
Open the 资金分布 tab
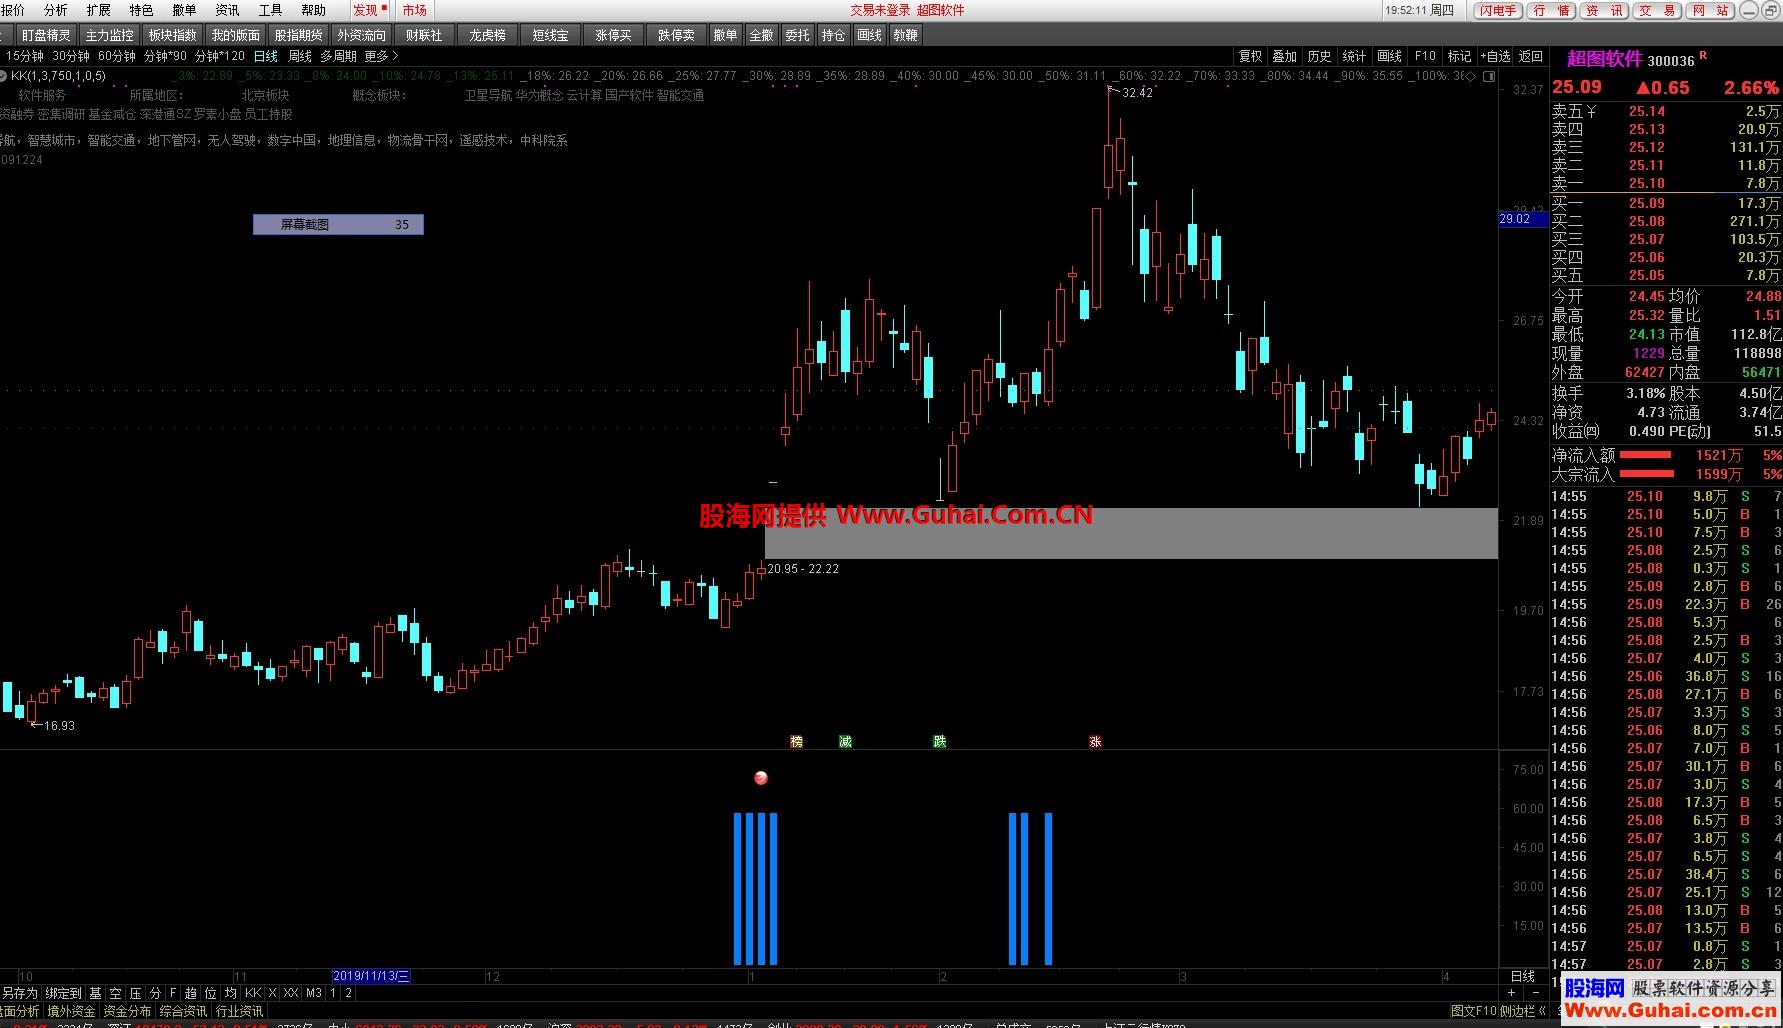pyautogui.click(x=127, y=1011)
